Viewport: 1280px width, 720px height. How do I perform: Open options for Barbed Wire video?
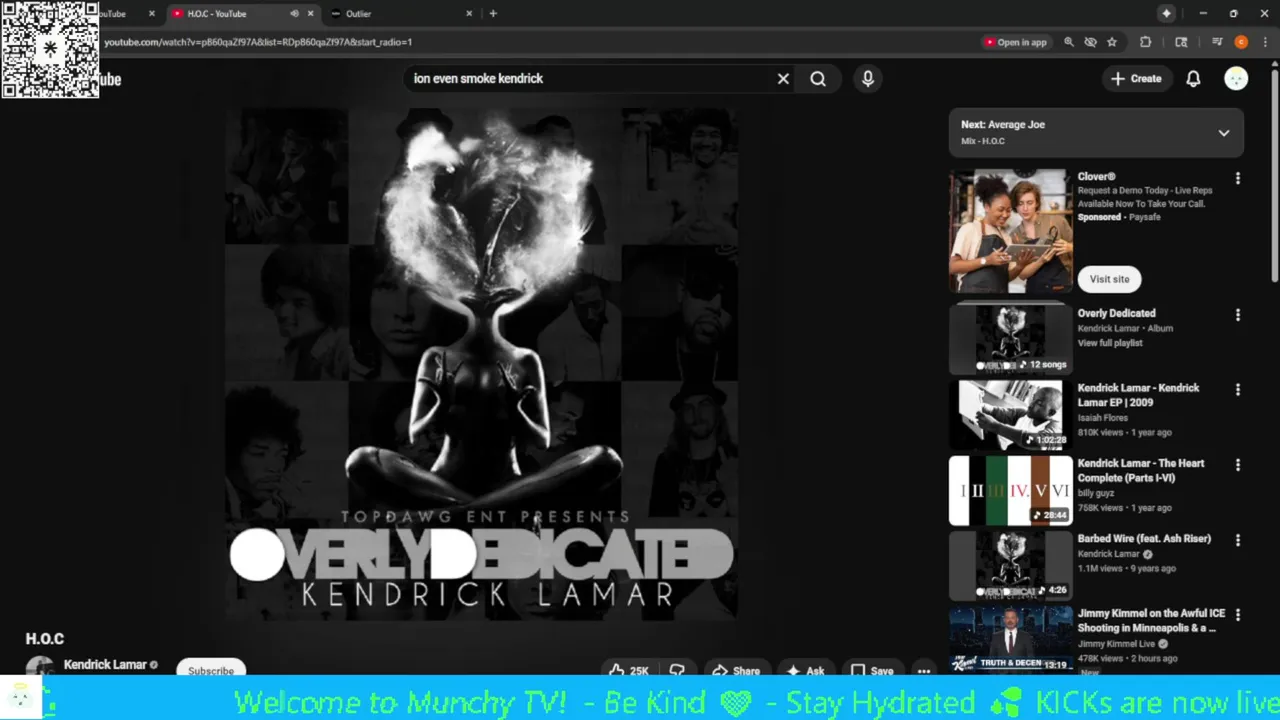coord(1237,540)
